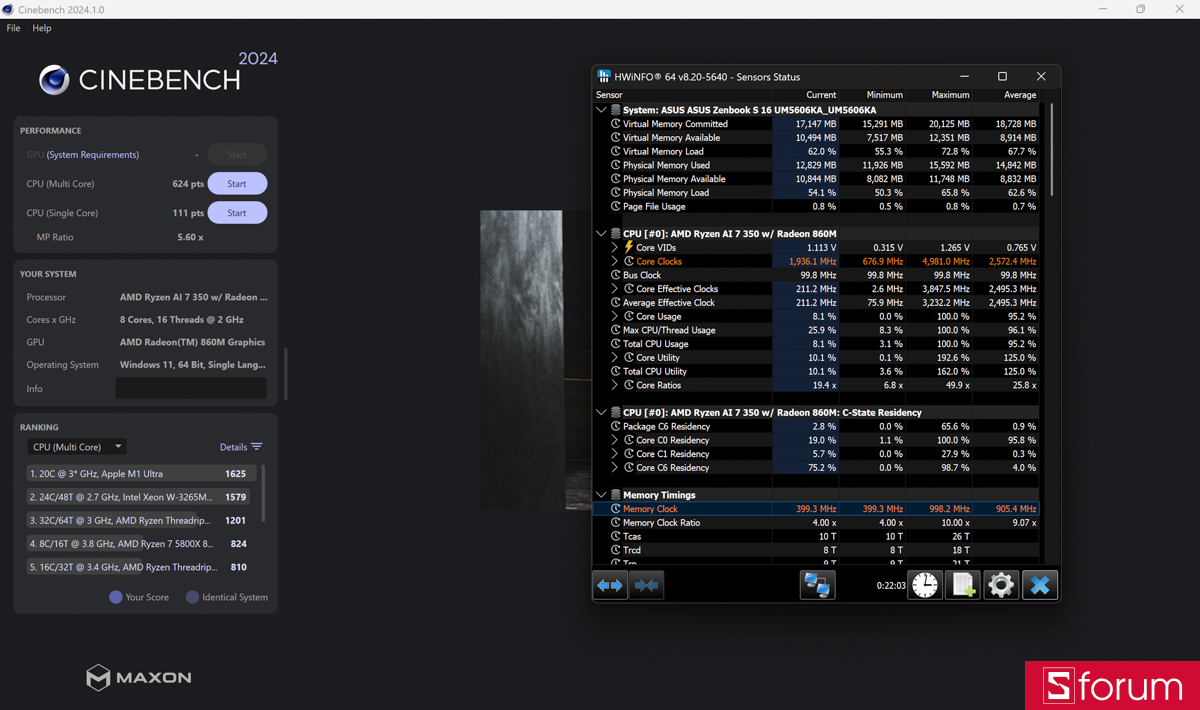Open HWiNFO sensor settings gear
This screenshot has height=710, width=1200.
1001,585
